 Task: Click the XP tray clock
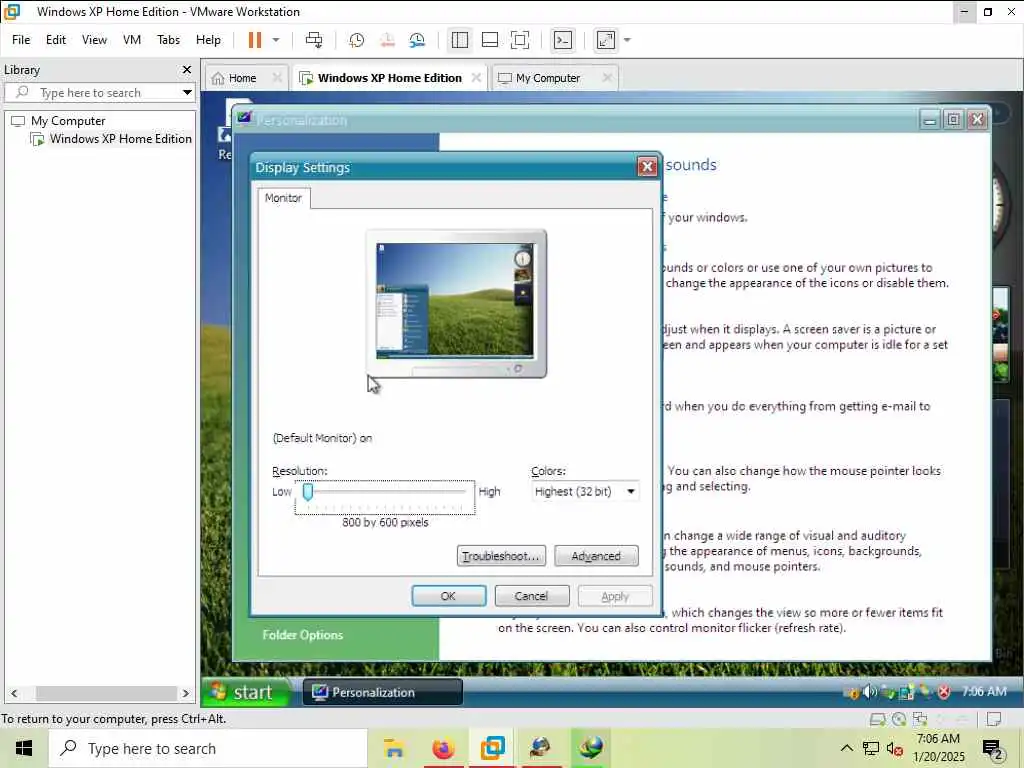pyautogui.click(x=984, y=692)
